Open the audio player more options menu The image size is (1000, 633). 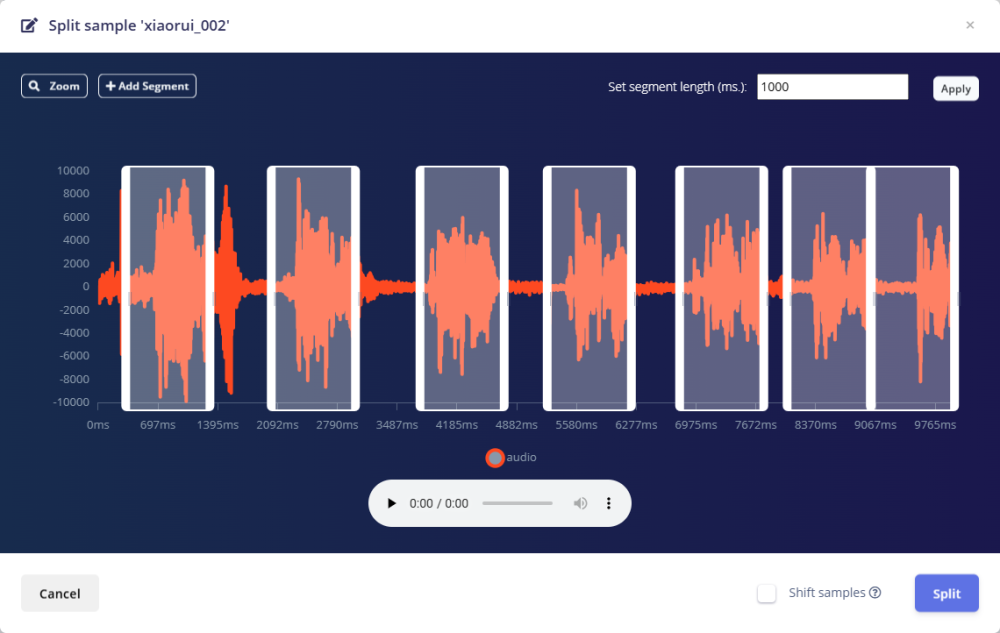[608, 503]
